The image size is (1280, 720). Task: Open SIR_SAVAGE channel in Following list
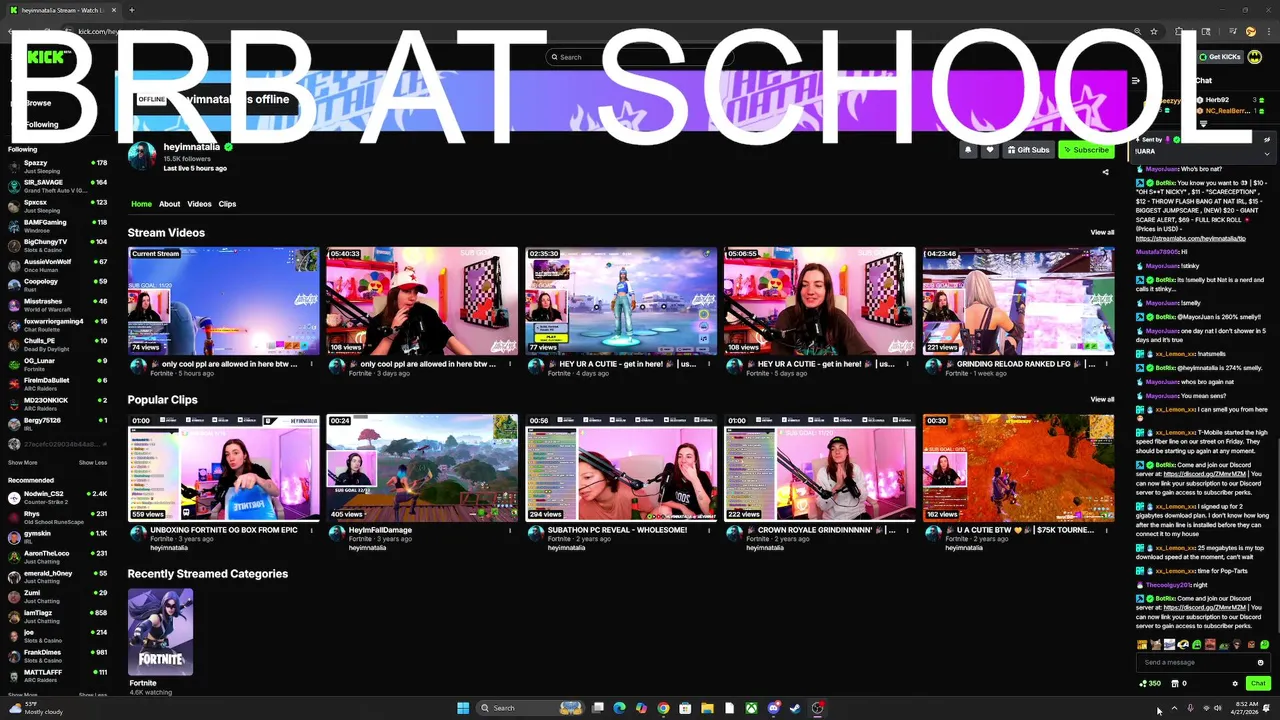[58, 186]
